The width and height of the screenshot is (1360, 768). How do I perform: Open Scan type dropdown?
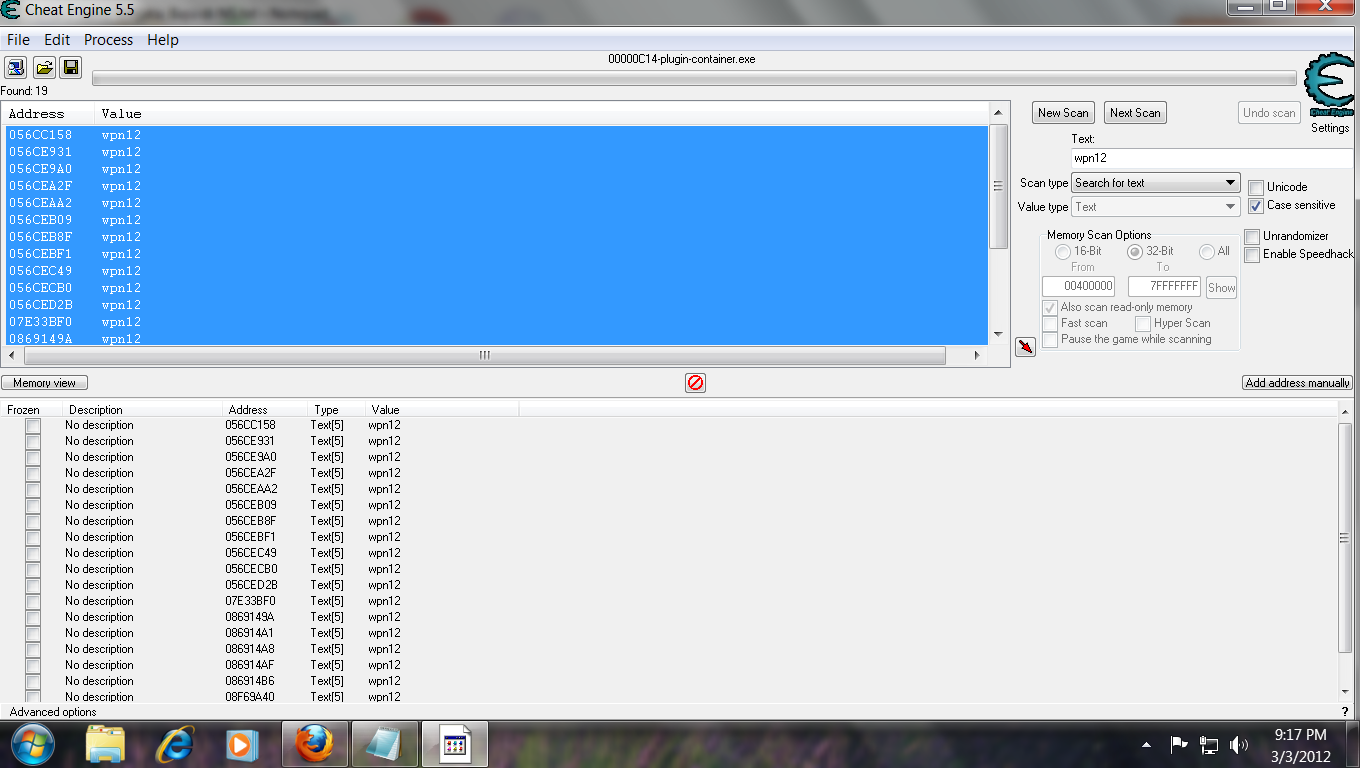1156,183
